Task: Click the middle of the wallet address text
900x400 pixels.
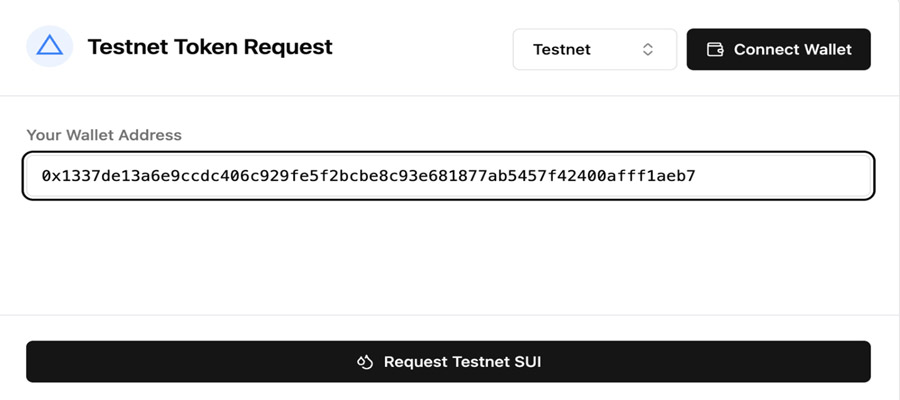Action: click(x=368, y=176)
